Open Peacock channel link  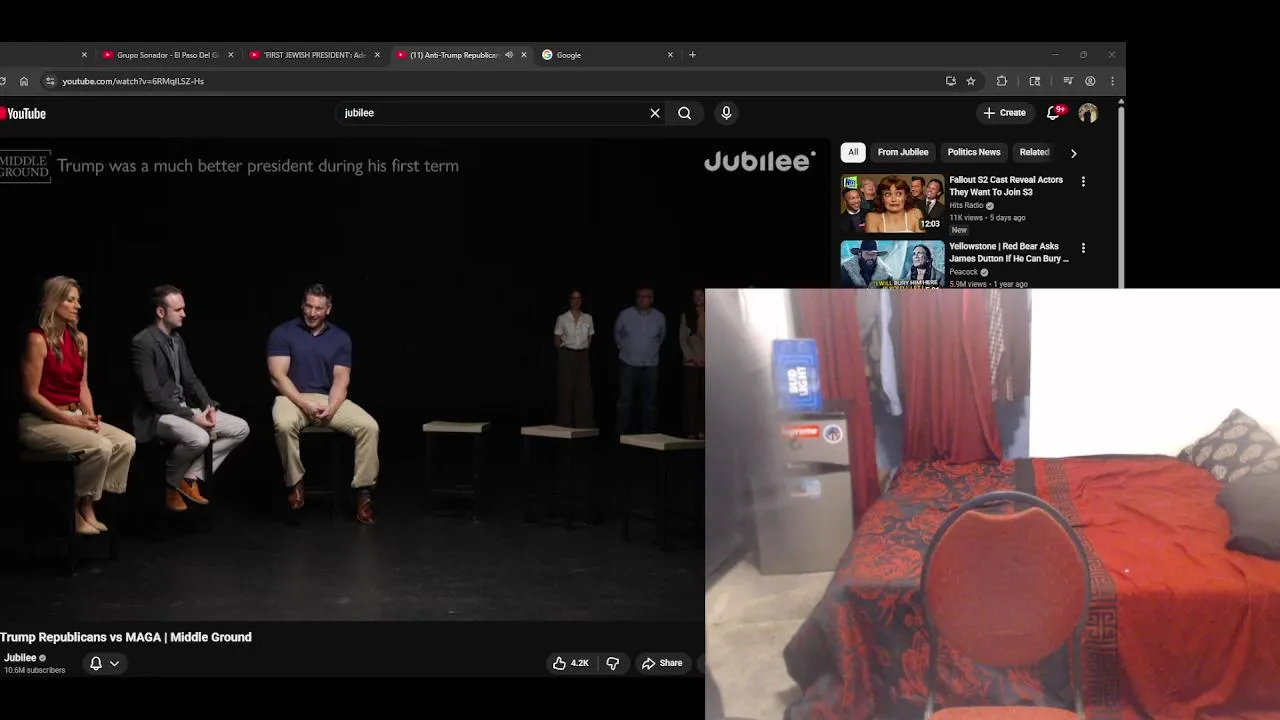pos(963,272)
